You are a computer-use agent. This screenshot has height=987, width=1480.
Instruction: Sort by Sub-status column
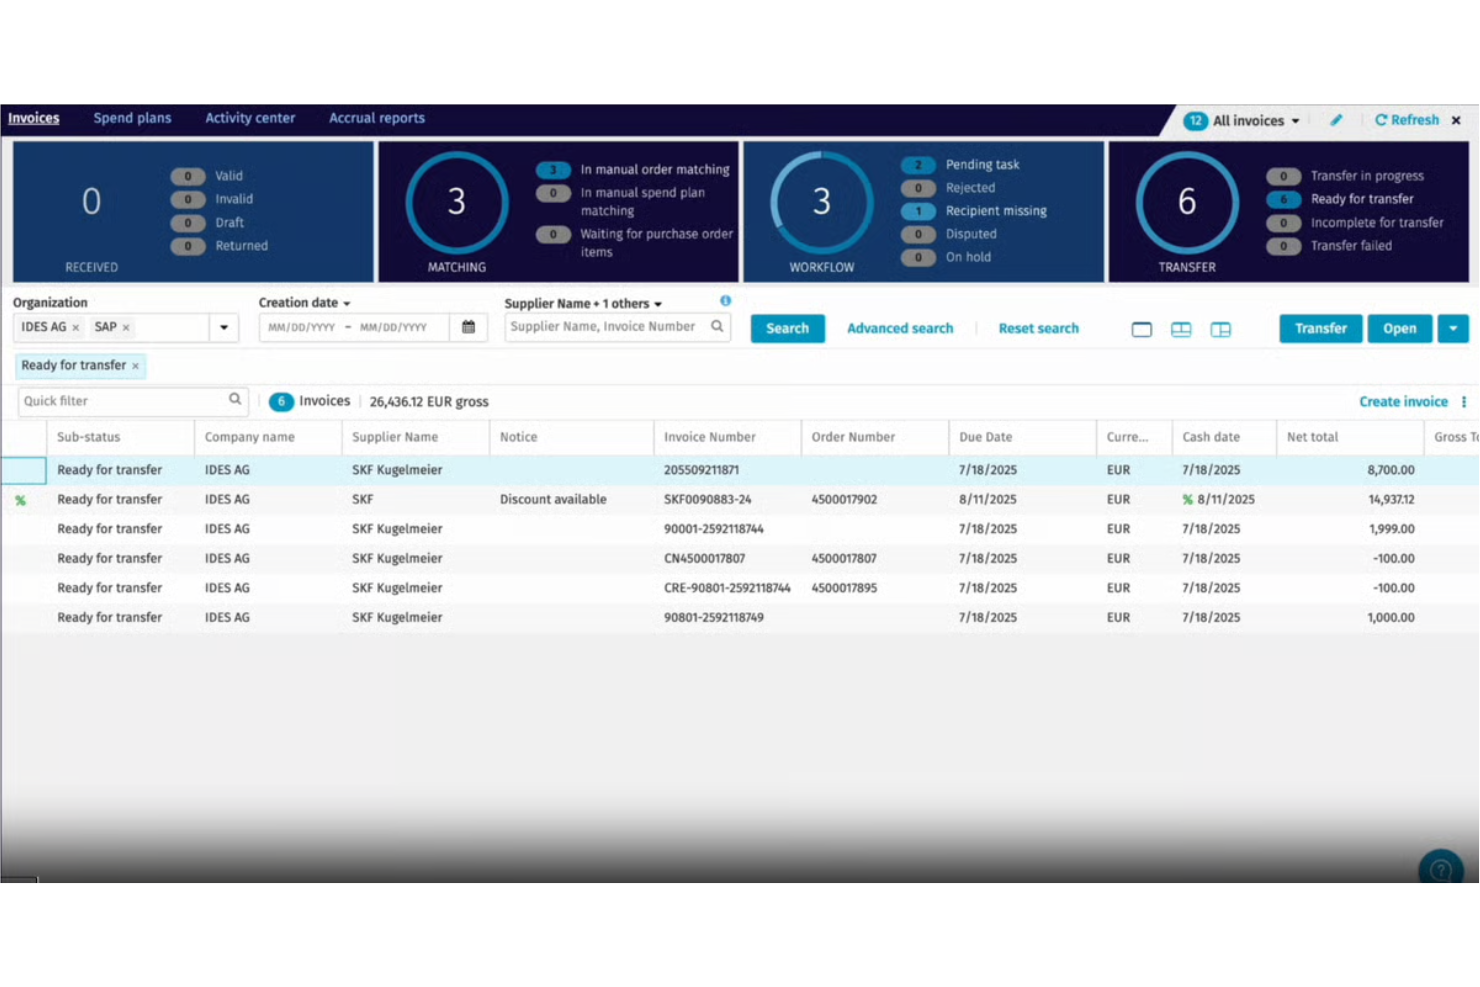pos(89,437)
